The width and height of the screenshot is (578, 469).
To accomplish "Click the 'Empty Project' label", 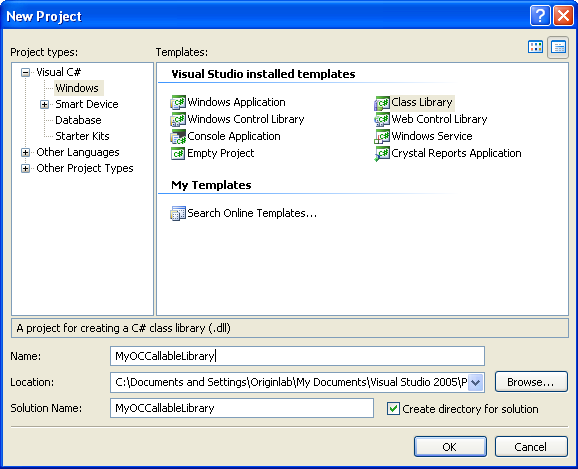I will tap(220, 153).
